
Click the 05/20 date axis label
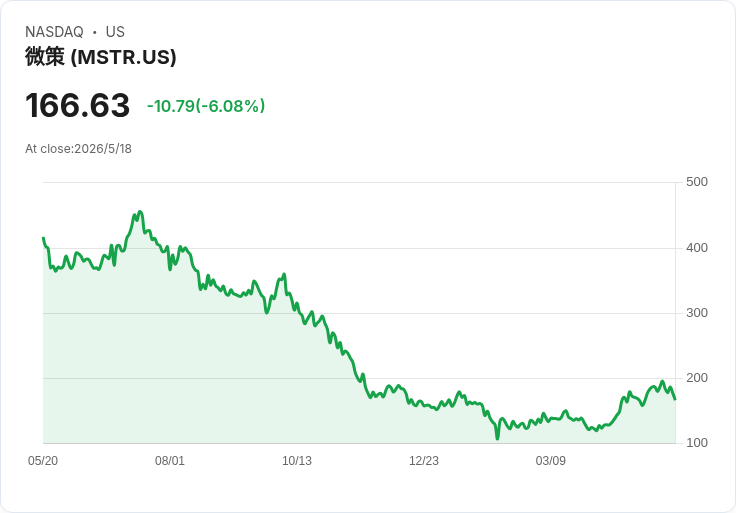tap(43, 461)
